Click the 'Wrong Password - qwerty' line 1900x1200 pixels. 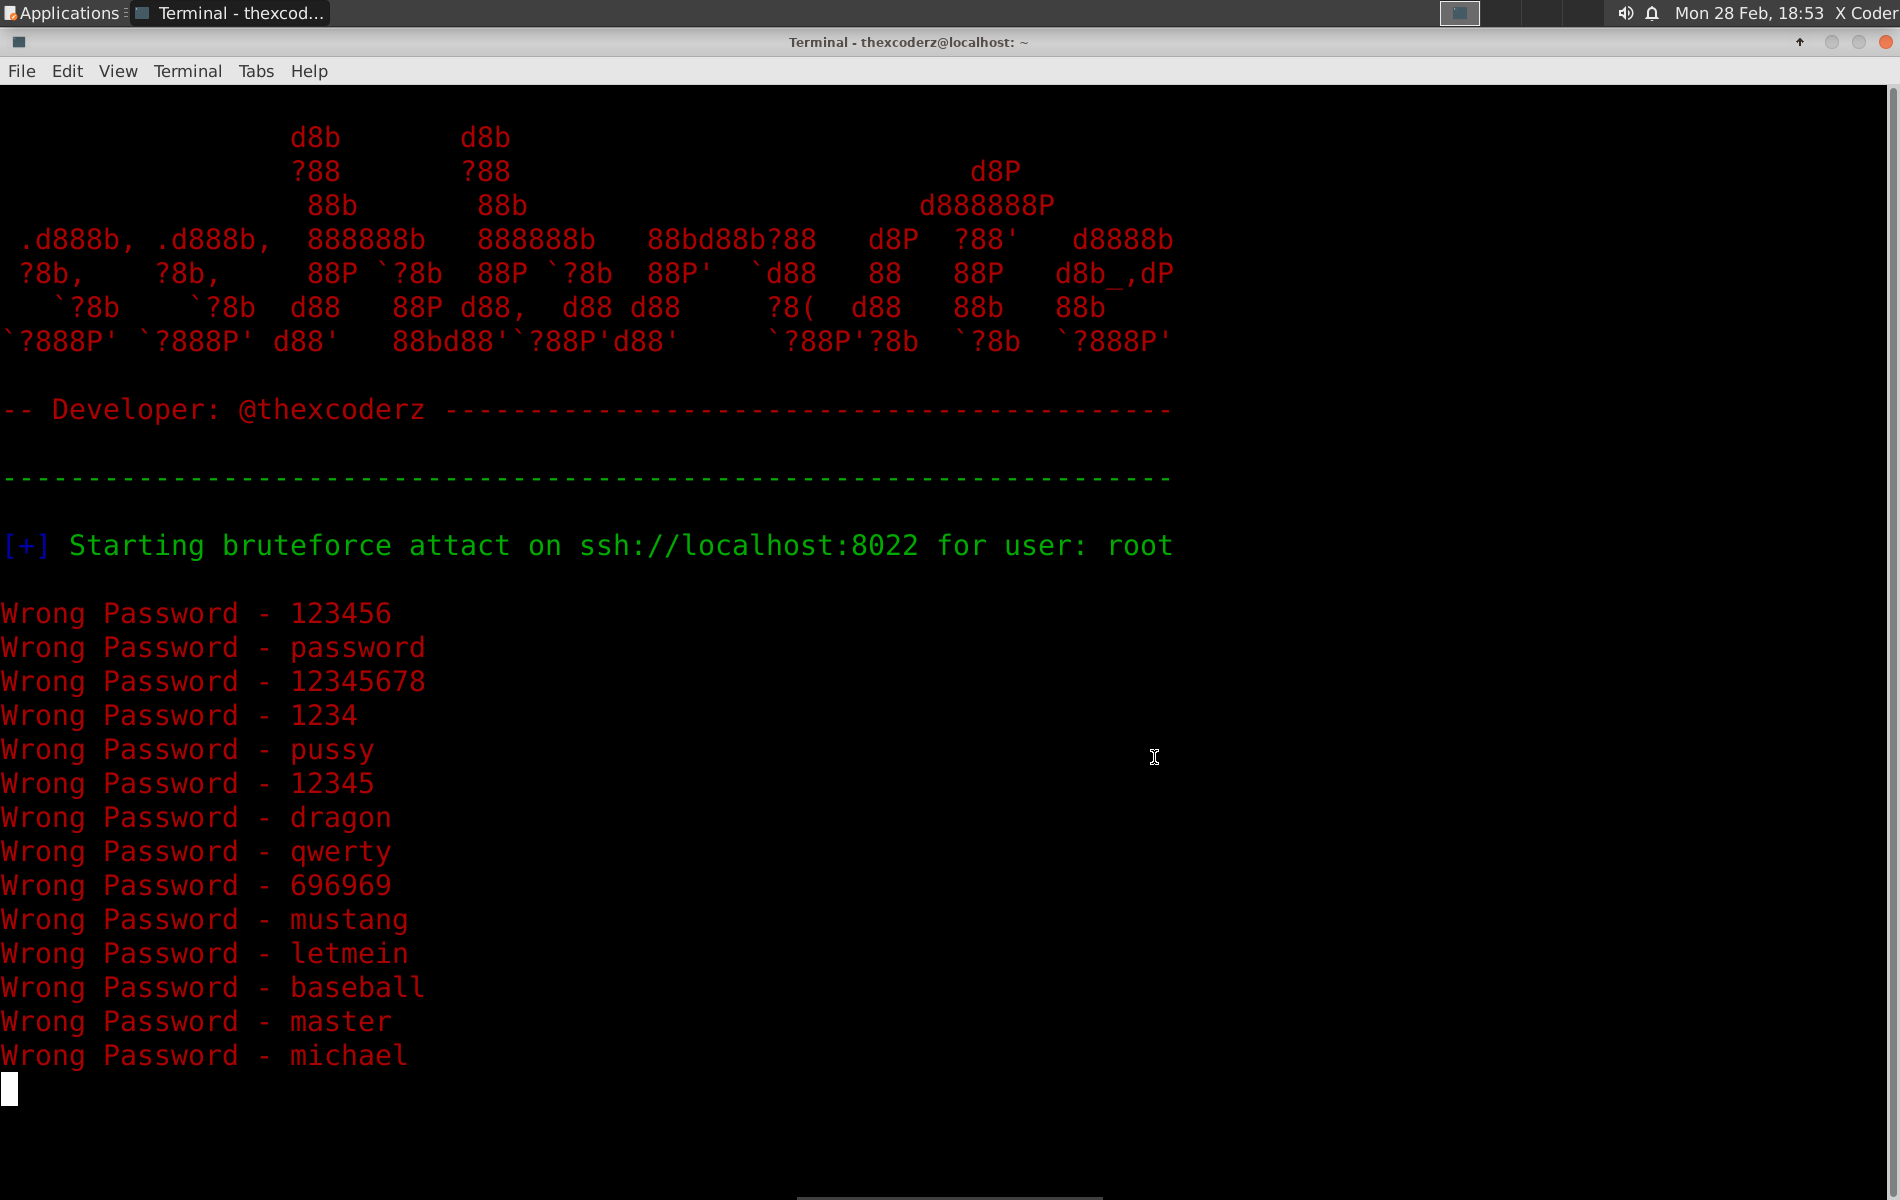pos(196,852)
